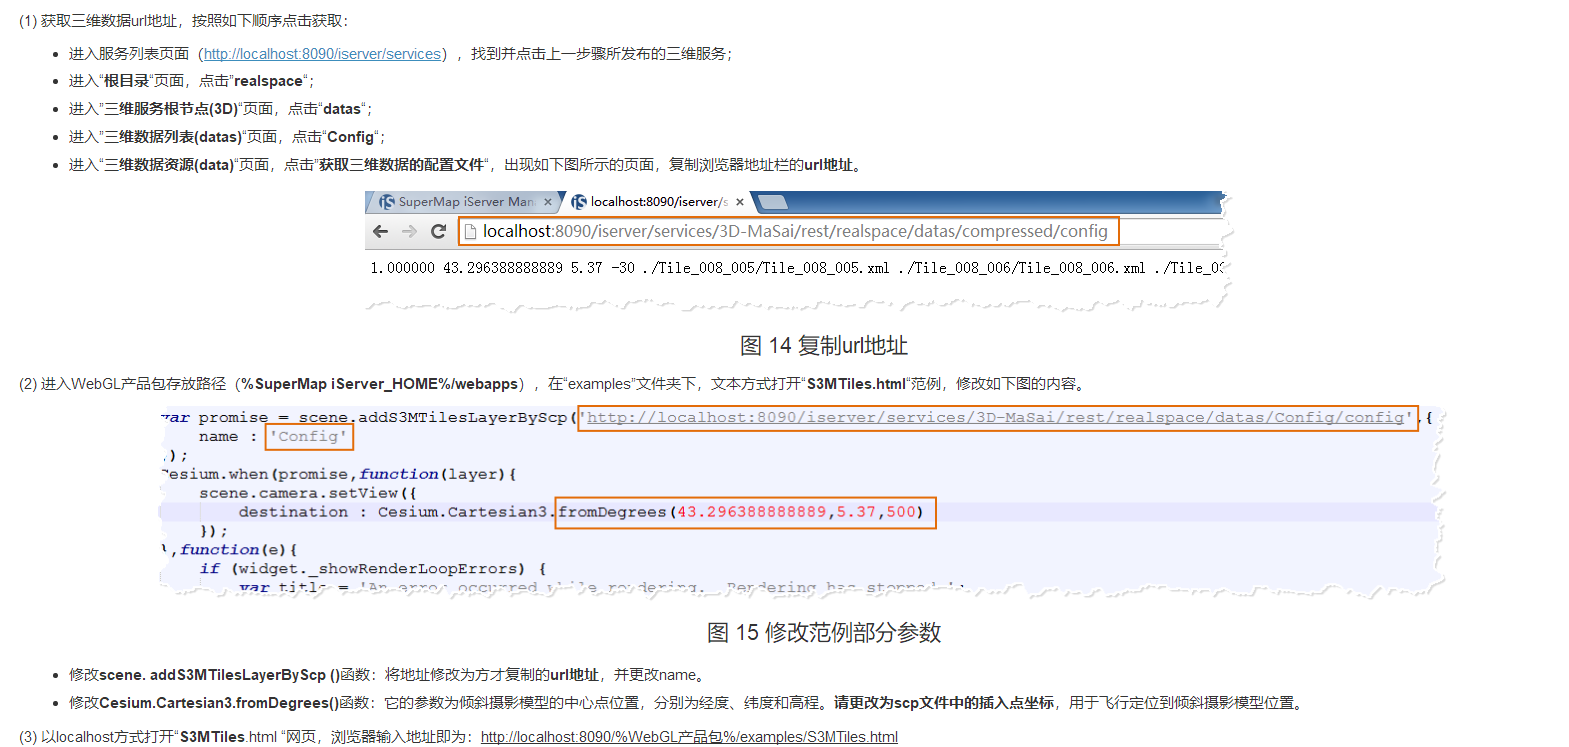Screen dimensions: 1569x747
Task: Click the bold text '三维数据列表(datas)'
Action: click(x=173, y=137)
